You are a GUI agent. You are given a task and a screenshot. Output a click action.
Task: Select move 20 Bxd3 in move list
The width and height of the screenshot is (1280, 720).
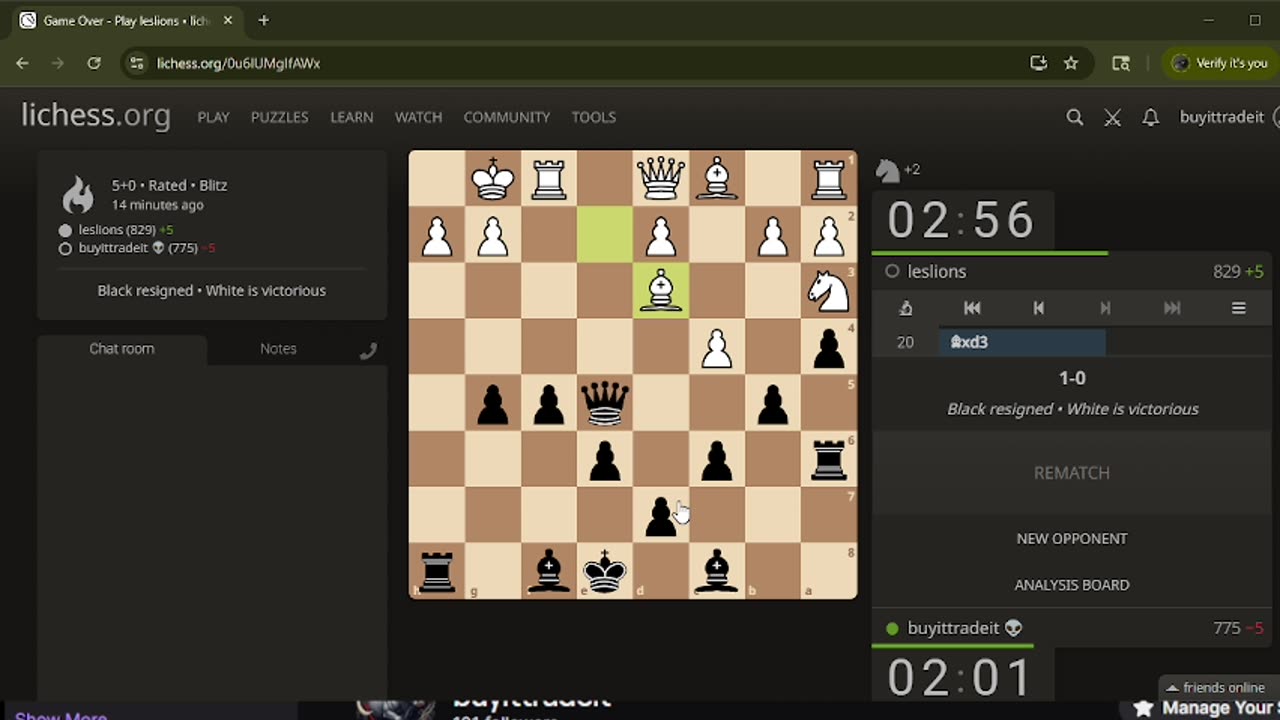click(1021, 342)
